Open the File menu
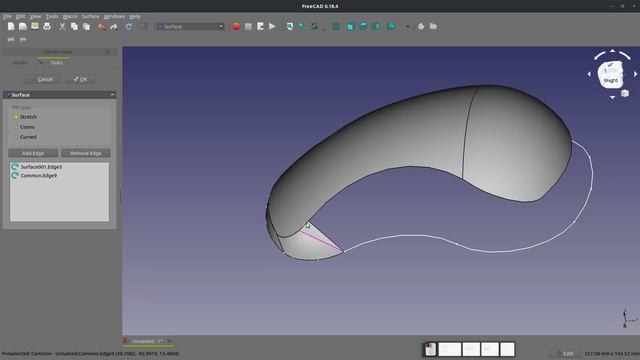The image size is (640, 360). click(x=7, y=16)
